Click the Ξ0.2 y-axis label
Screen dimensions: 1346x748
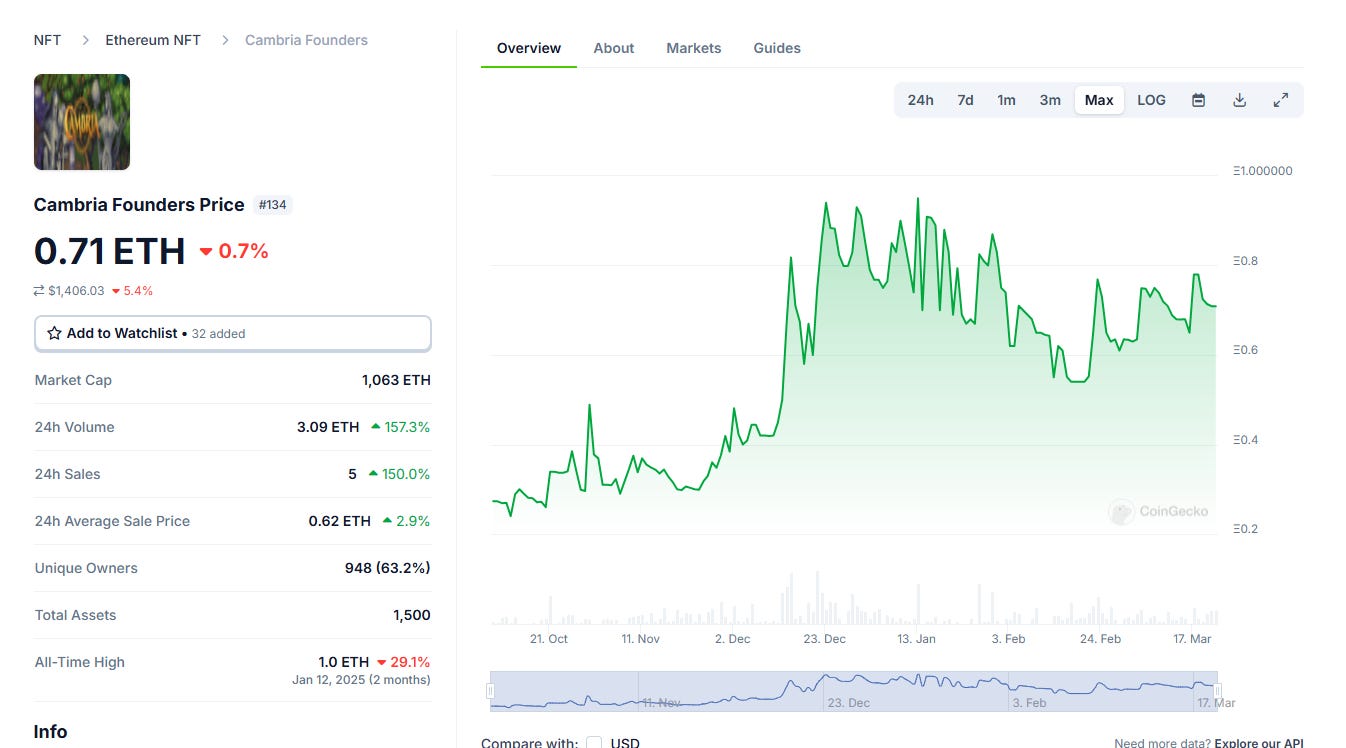tap(1246, 529)
